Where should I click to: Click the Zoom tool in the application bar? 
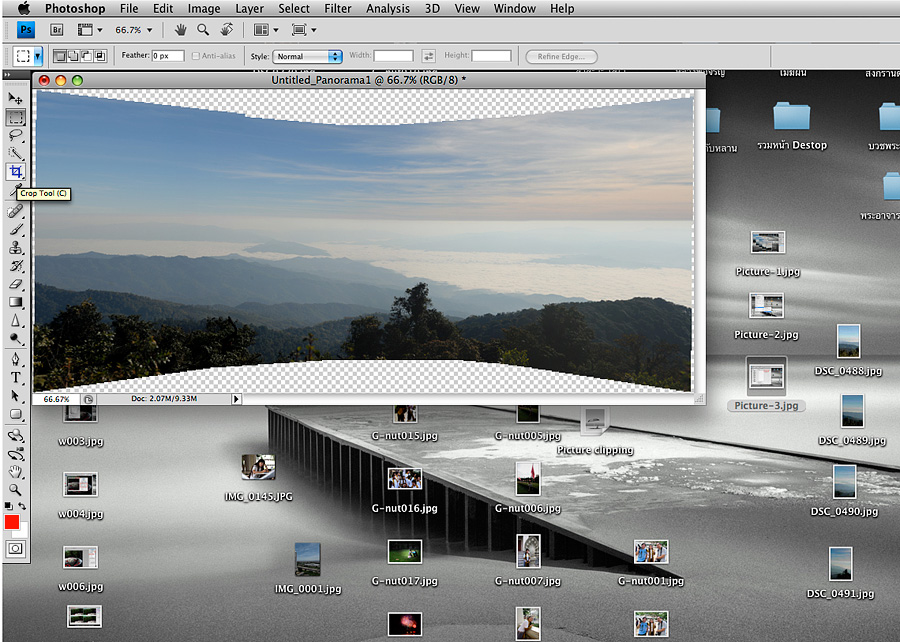pos(203,30)
